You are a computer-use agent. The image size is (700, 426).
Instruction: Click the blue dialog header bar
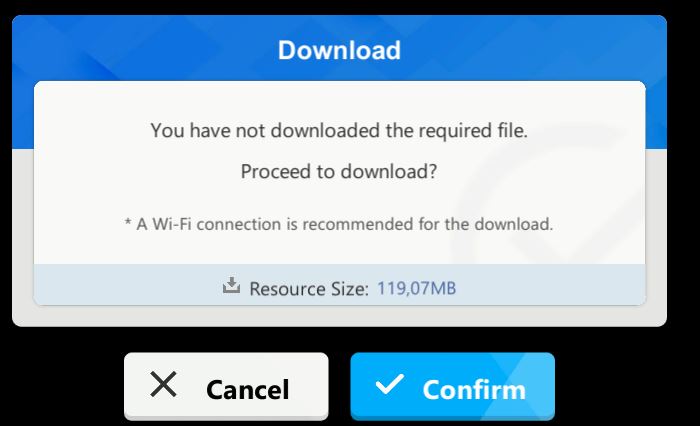tap(339, 47)
